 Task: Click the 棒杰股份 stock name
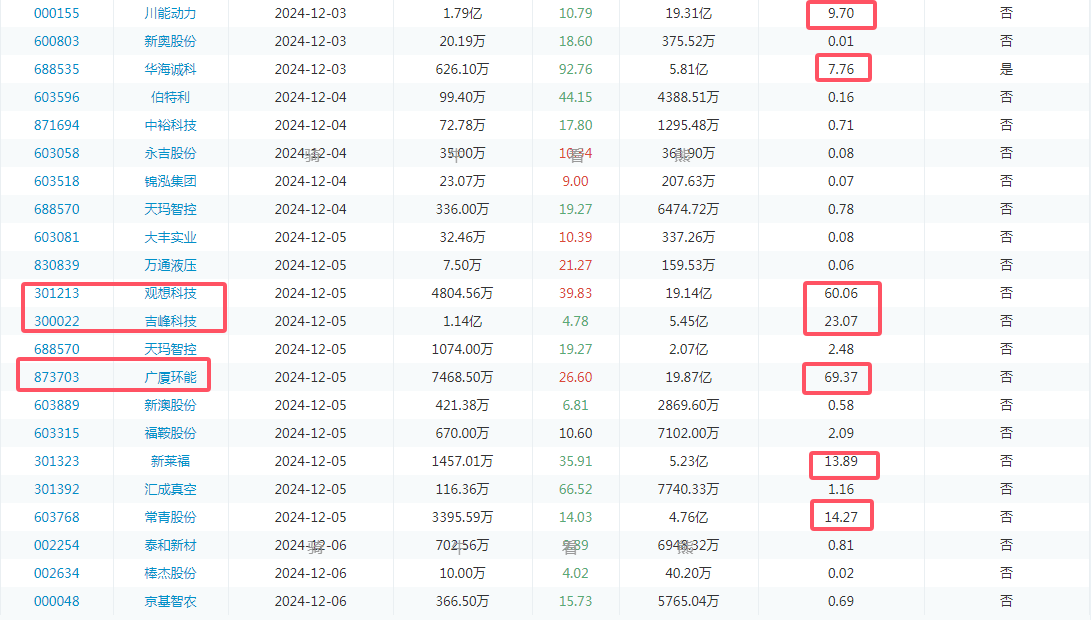(x=170, y=573)
